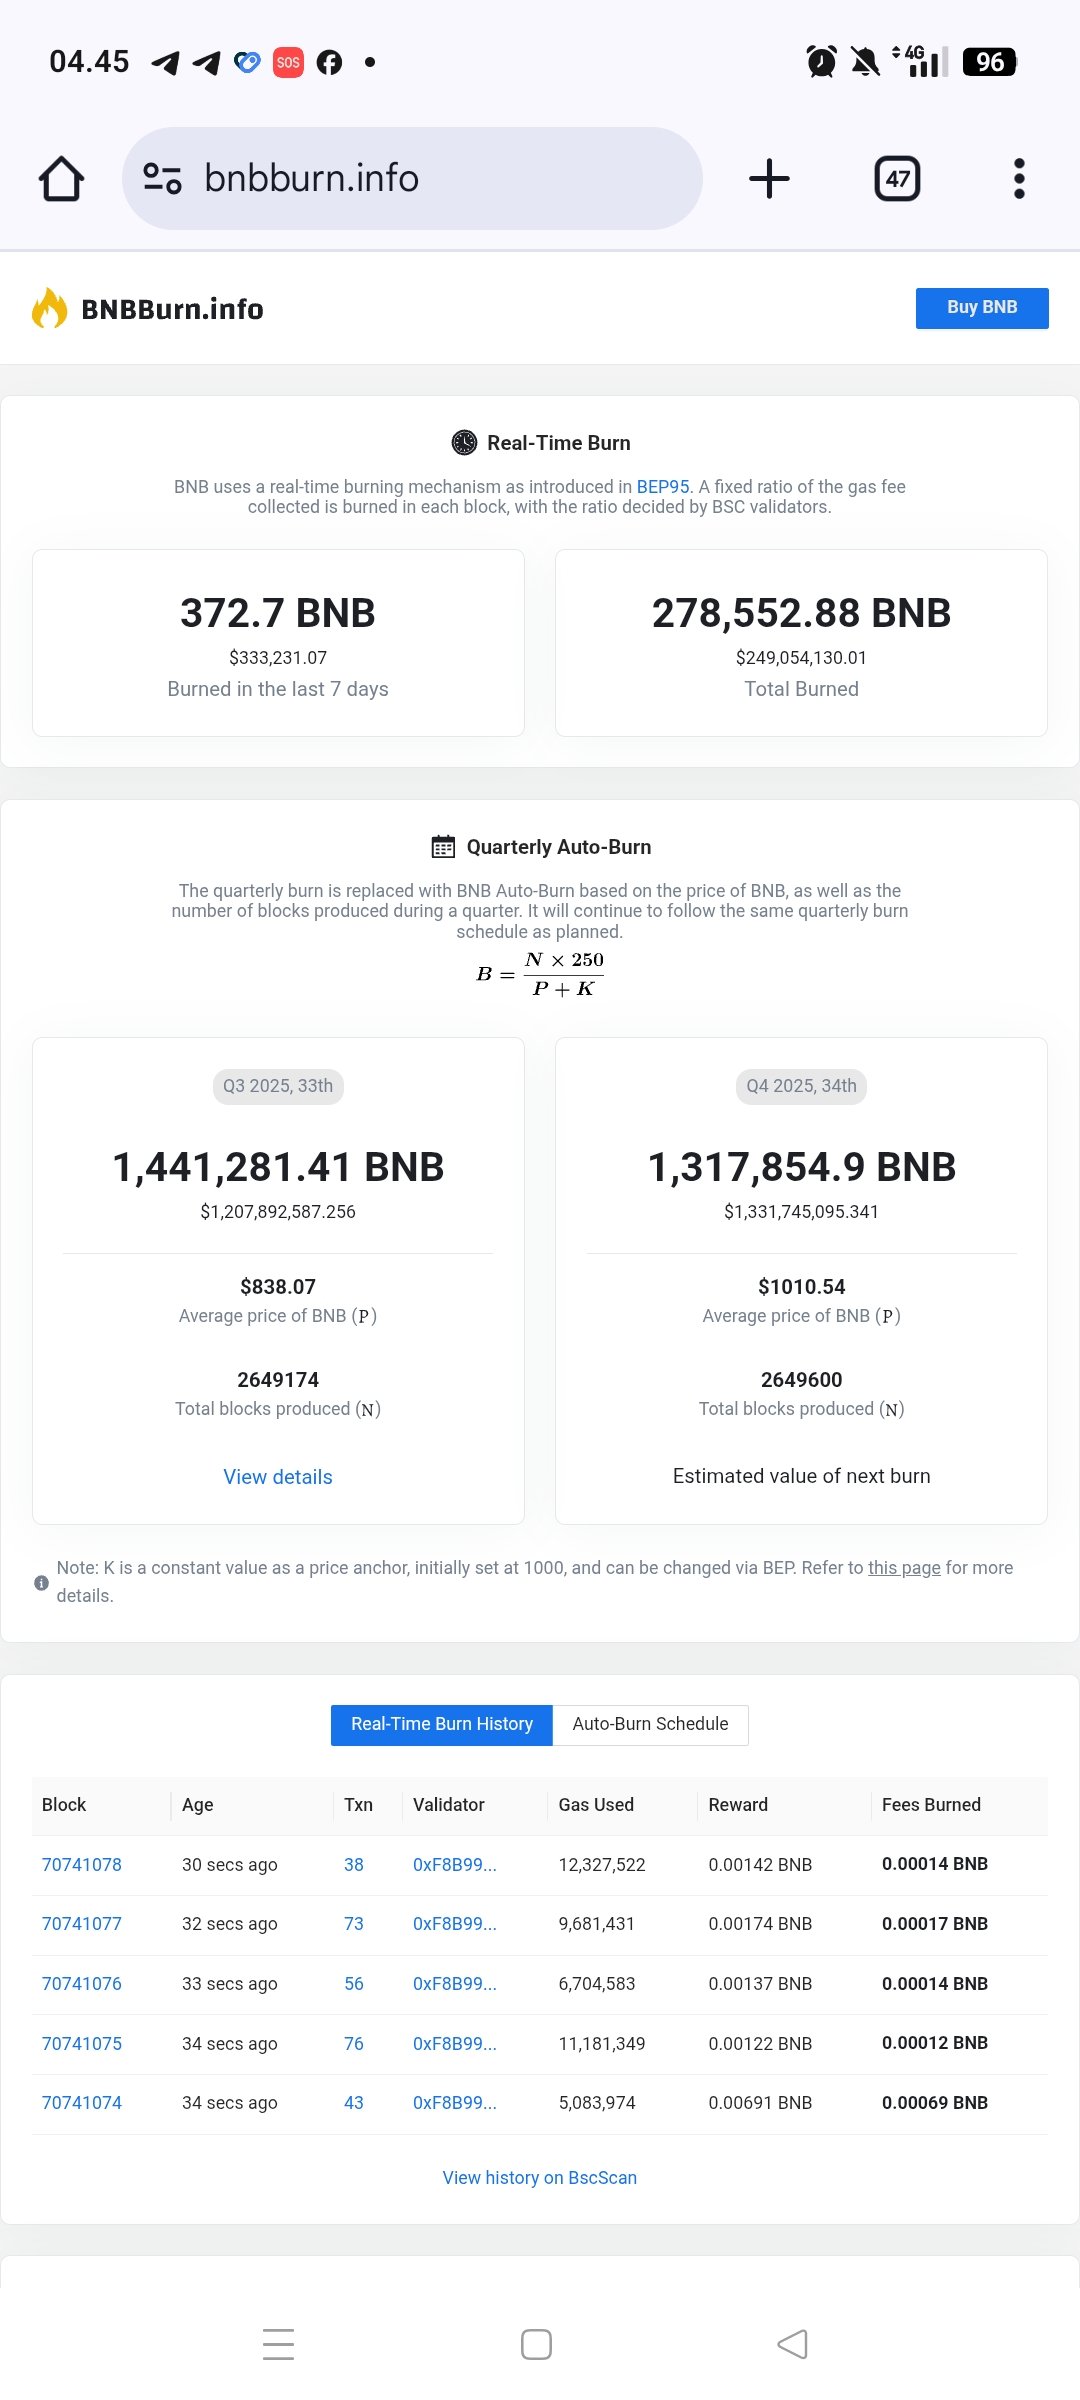Open transaction count 73 link
This screenshot has width=1080, height=2400.
pos(354,1924)
